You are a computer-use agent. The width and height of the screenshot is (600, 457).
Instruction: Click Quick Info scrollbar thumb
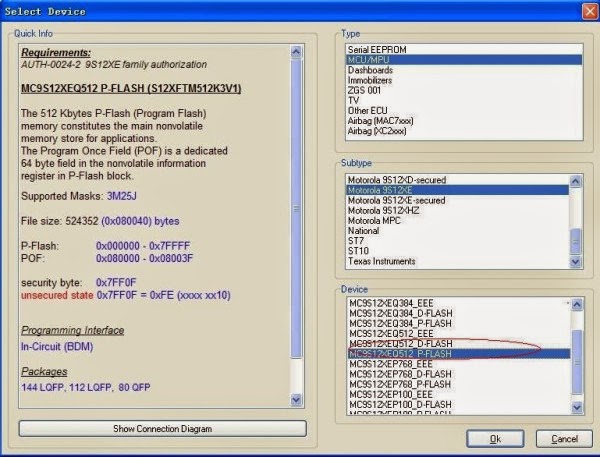296,209
